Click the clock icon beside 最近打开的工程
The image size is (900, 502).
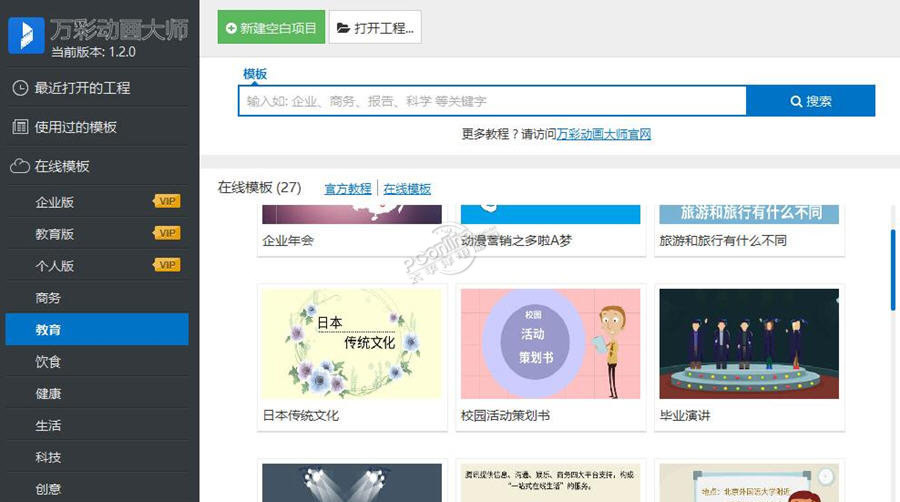click(20, 88)
